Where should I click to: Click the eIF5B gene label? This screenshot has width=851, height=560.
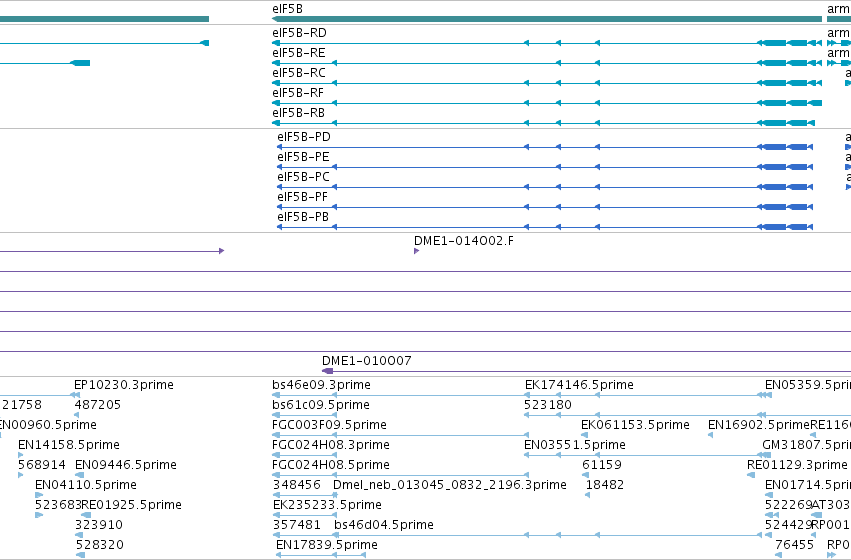(x=288, y=9)
